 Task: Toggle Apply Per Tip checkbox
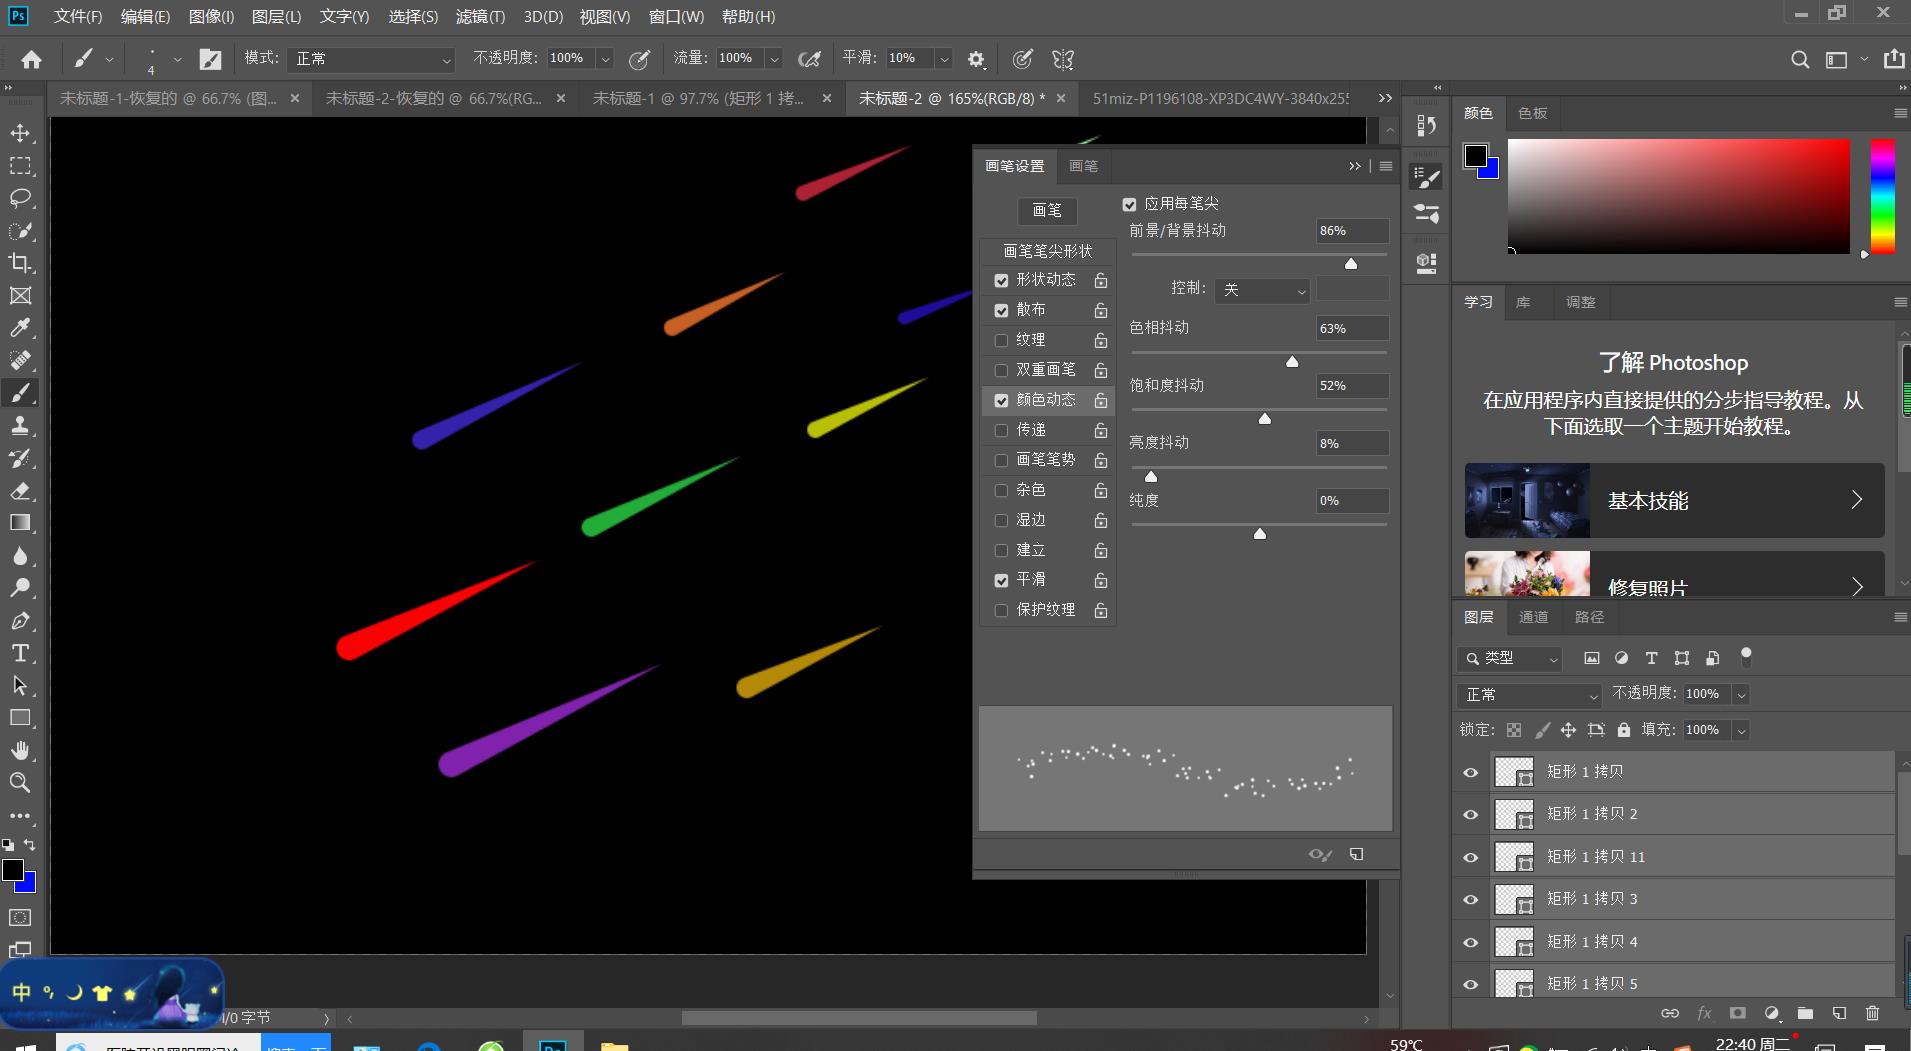click(1129, 204)
